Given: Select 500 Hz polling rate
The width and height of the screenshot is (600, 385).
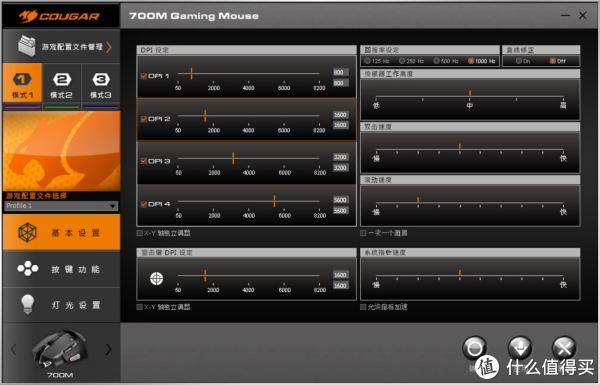Looking at the screenshot, I should coord(436,61).
